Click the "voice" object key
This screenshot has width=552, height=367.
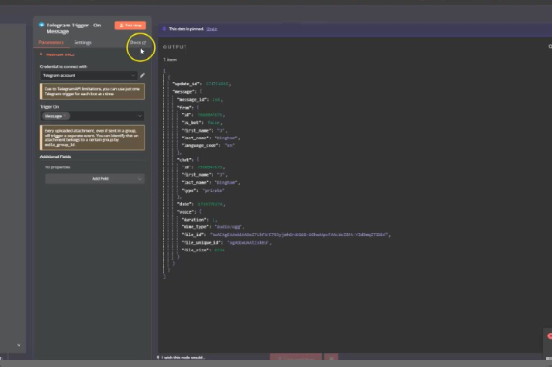187,212
